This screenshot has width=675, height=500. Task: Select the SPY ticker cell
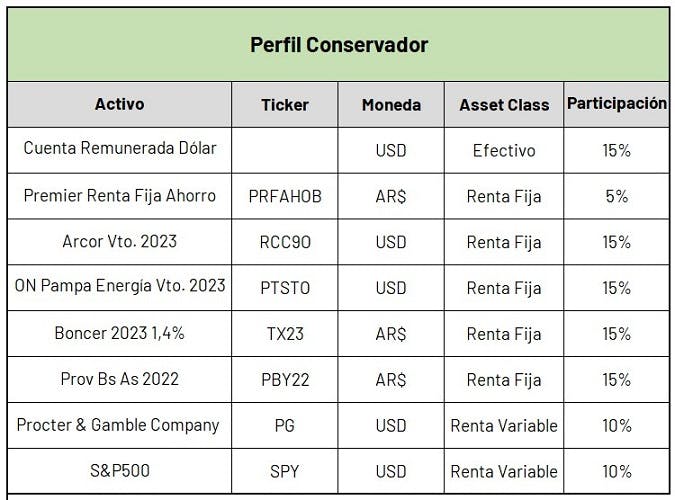pos(285,471)
